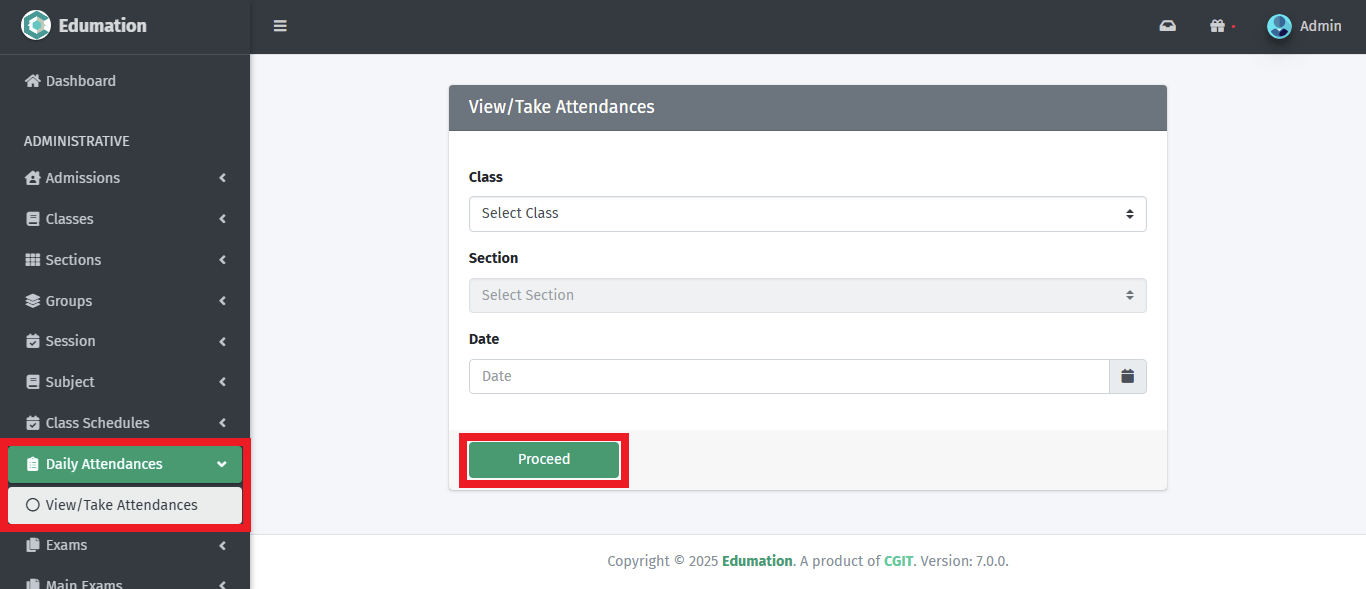The image size is (1366, 589).
Task: Click the Edumation logo icon
Action: click(36, 25)
